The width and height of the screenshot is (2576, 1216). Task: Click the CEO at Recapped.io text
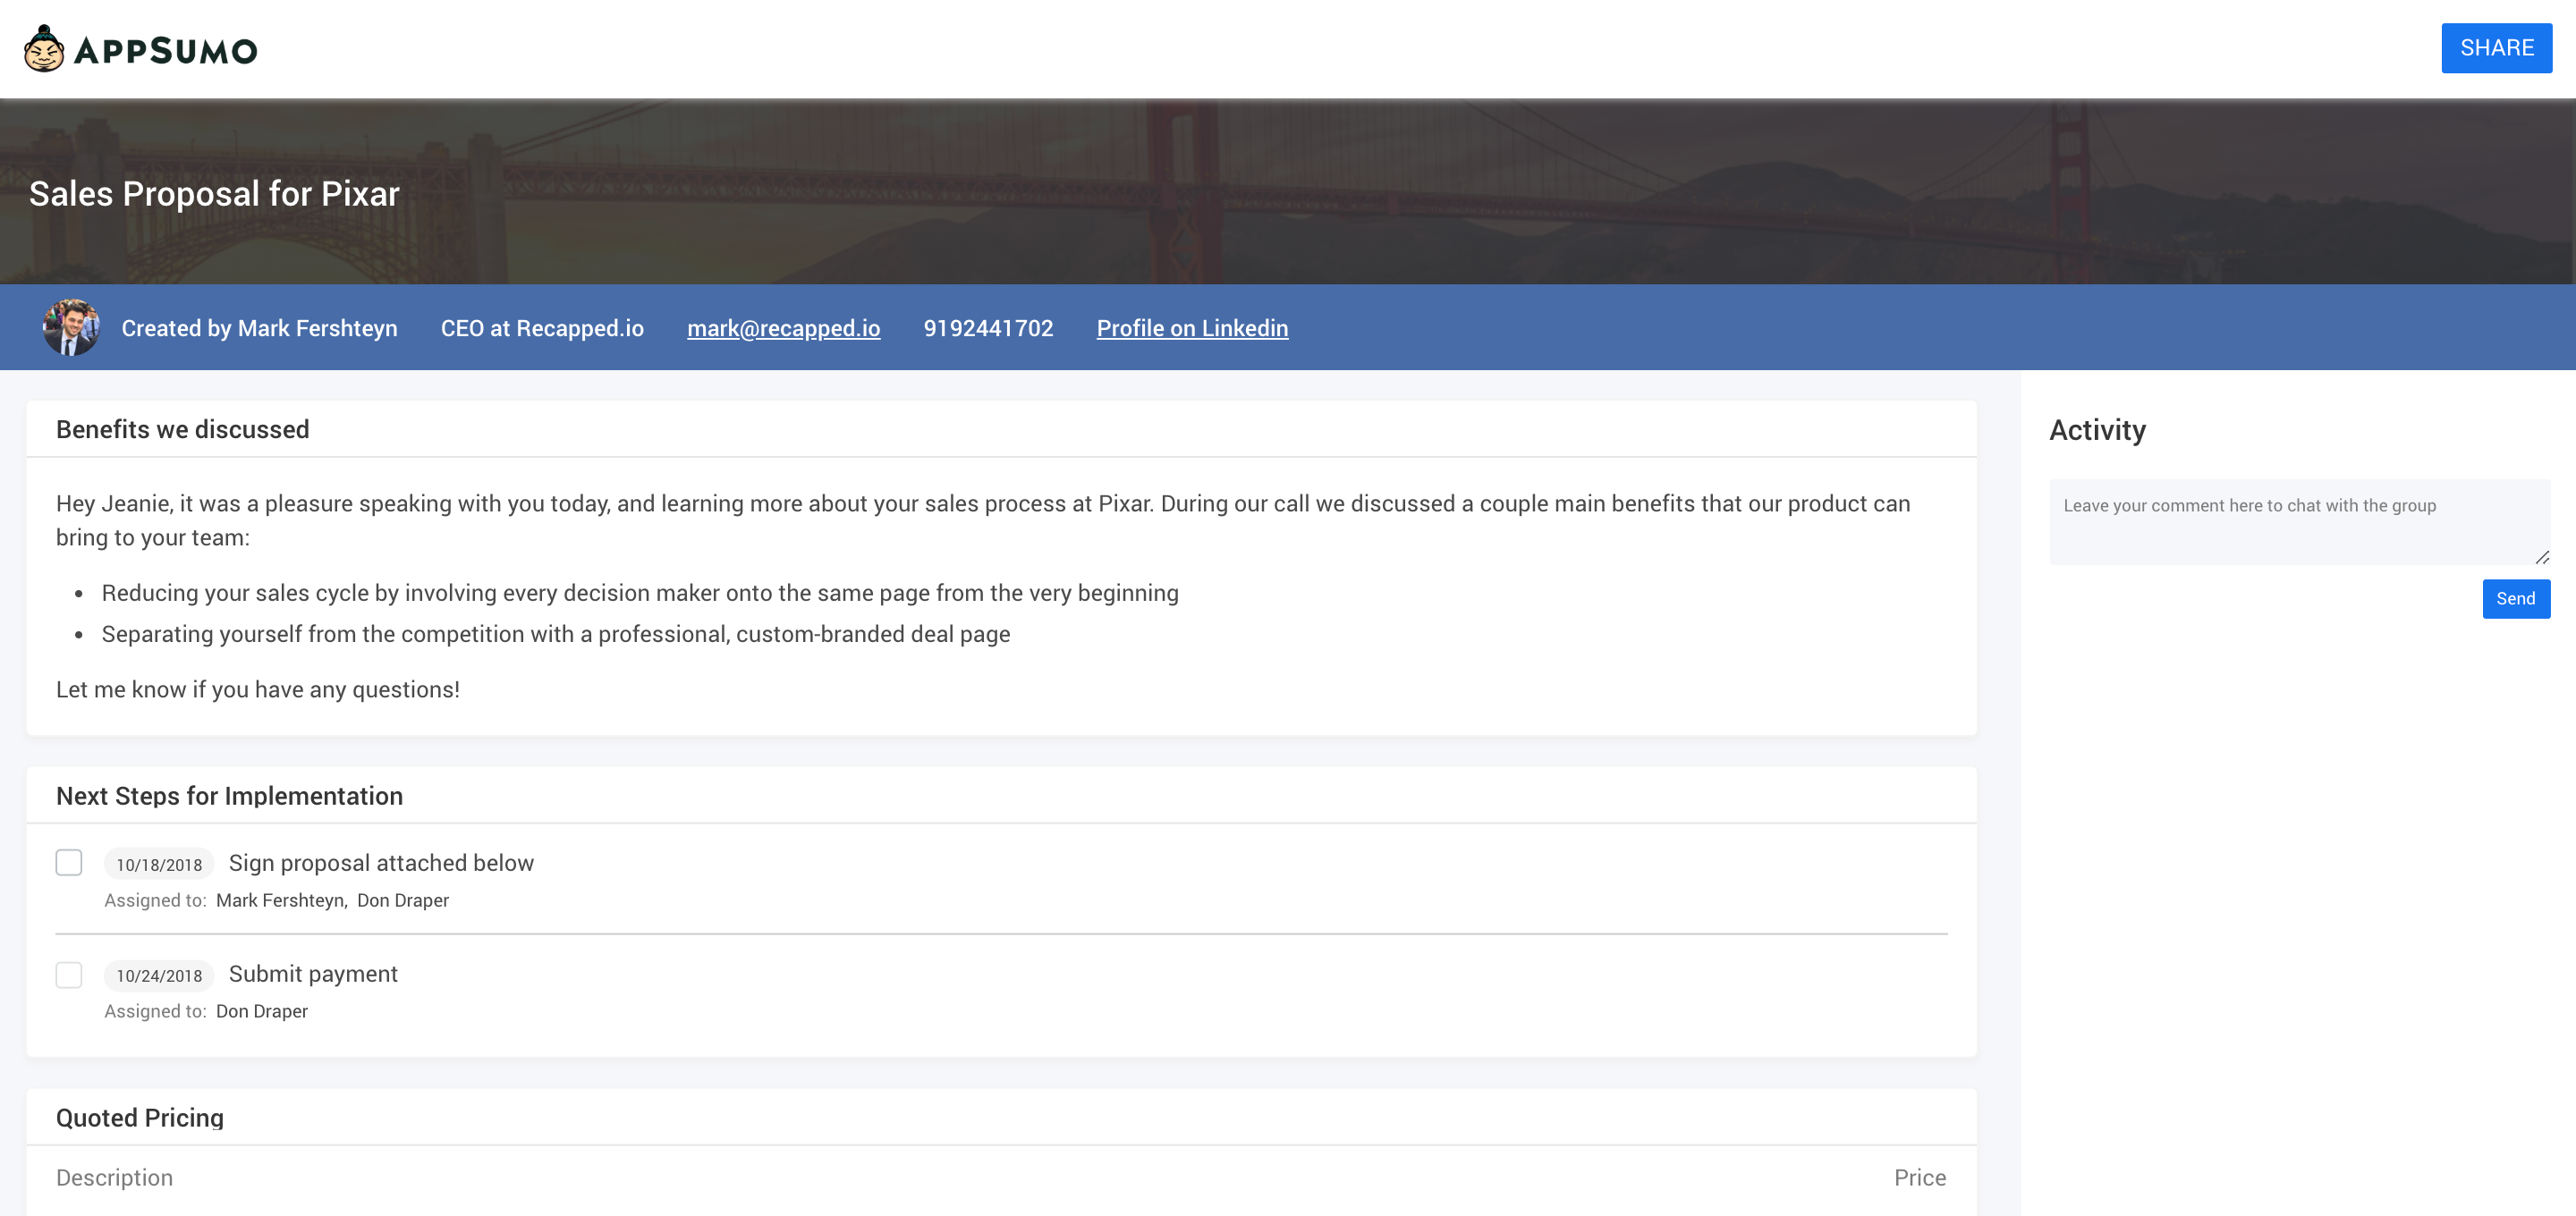[x=542, y=328]
